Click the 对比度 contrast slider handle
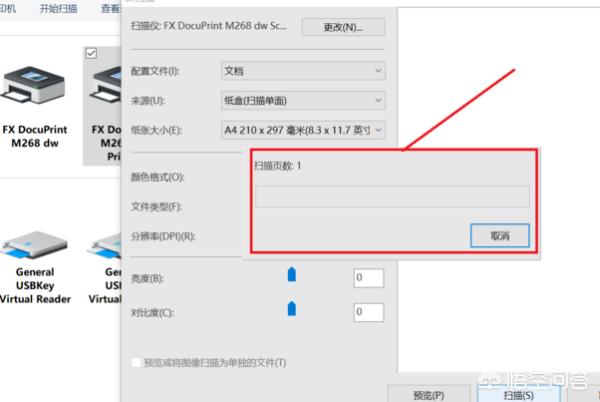This screenshot has height=402, width=600. coord(292,309)
